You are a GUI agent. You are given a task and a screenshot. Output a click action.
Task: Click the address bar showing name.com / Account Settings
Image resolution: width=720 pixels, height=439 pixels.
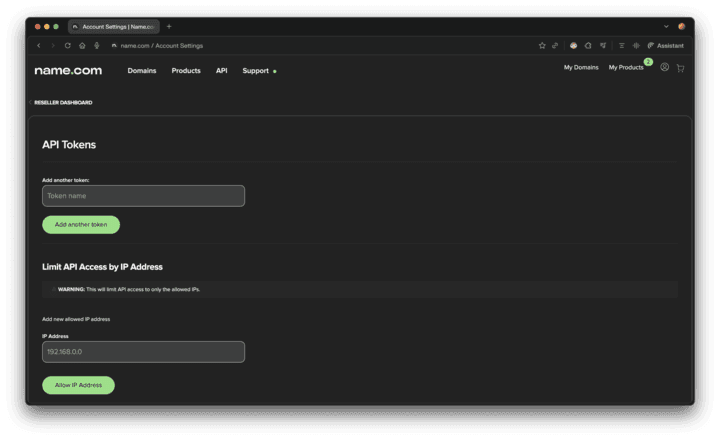pyautogui.click(x=162, y=46)
